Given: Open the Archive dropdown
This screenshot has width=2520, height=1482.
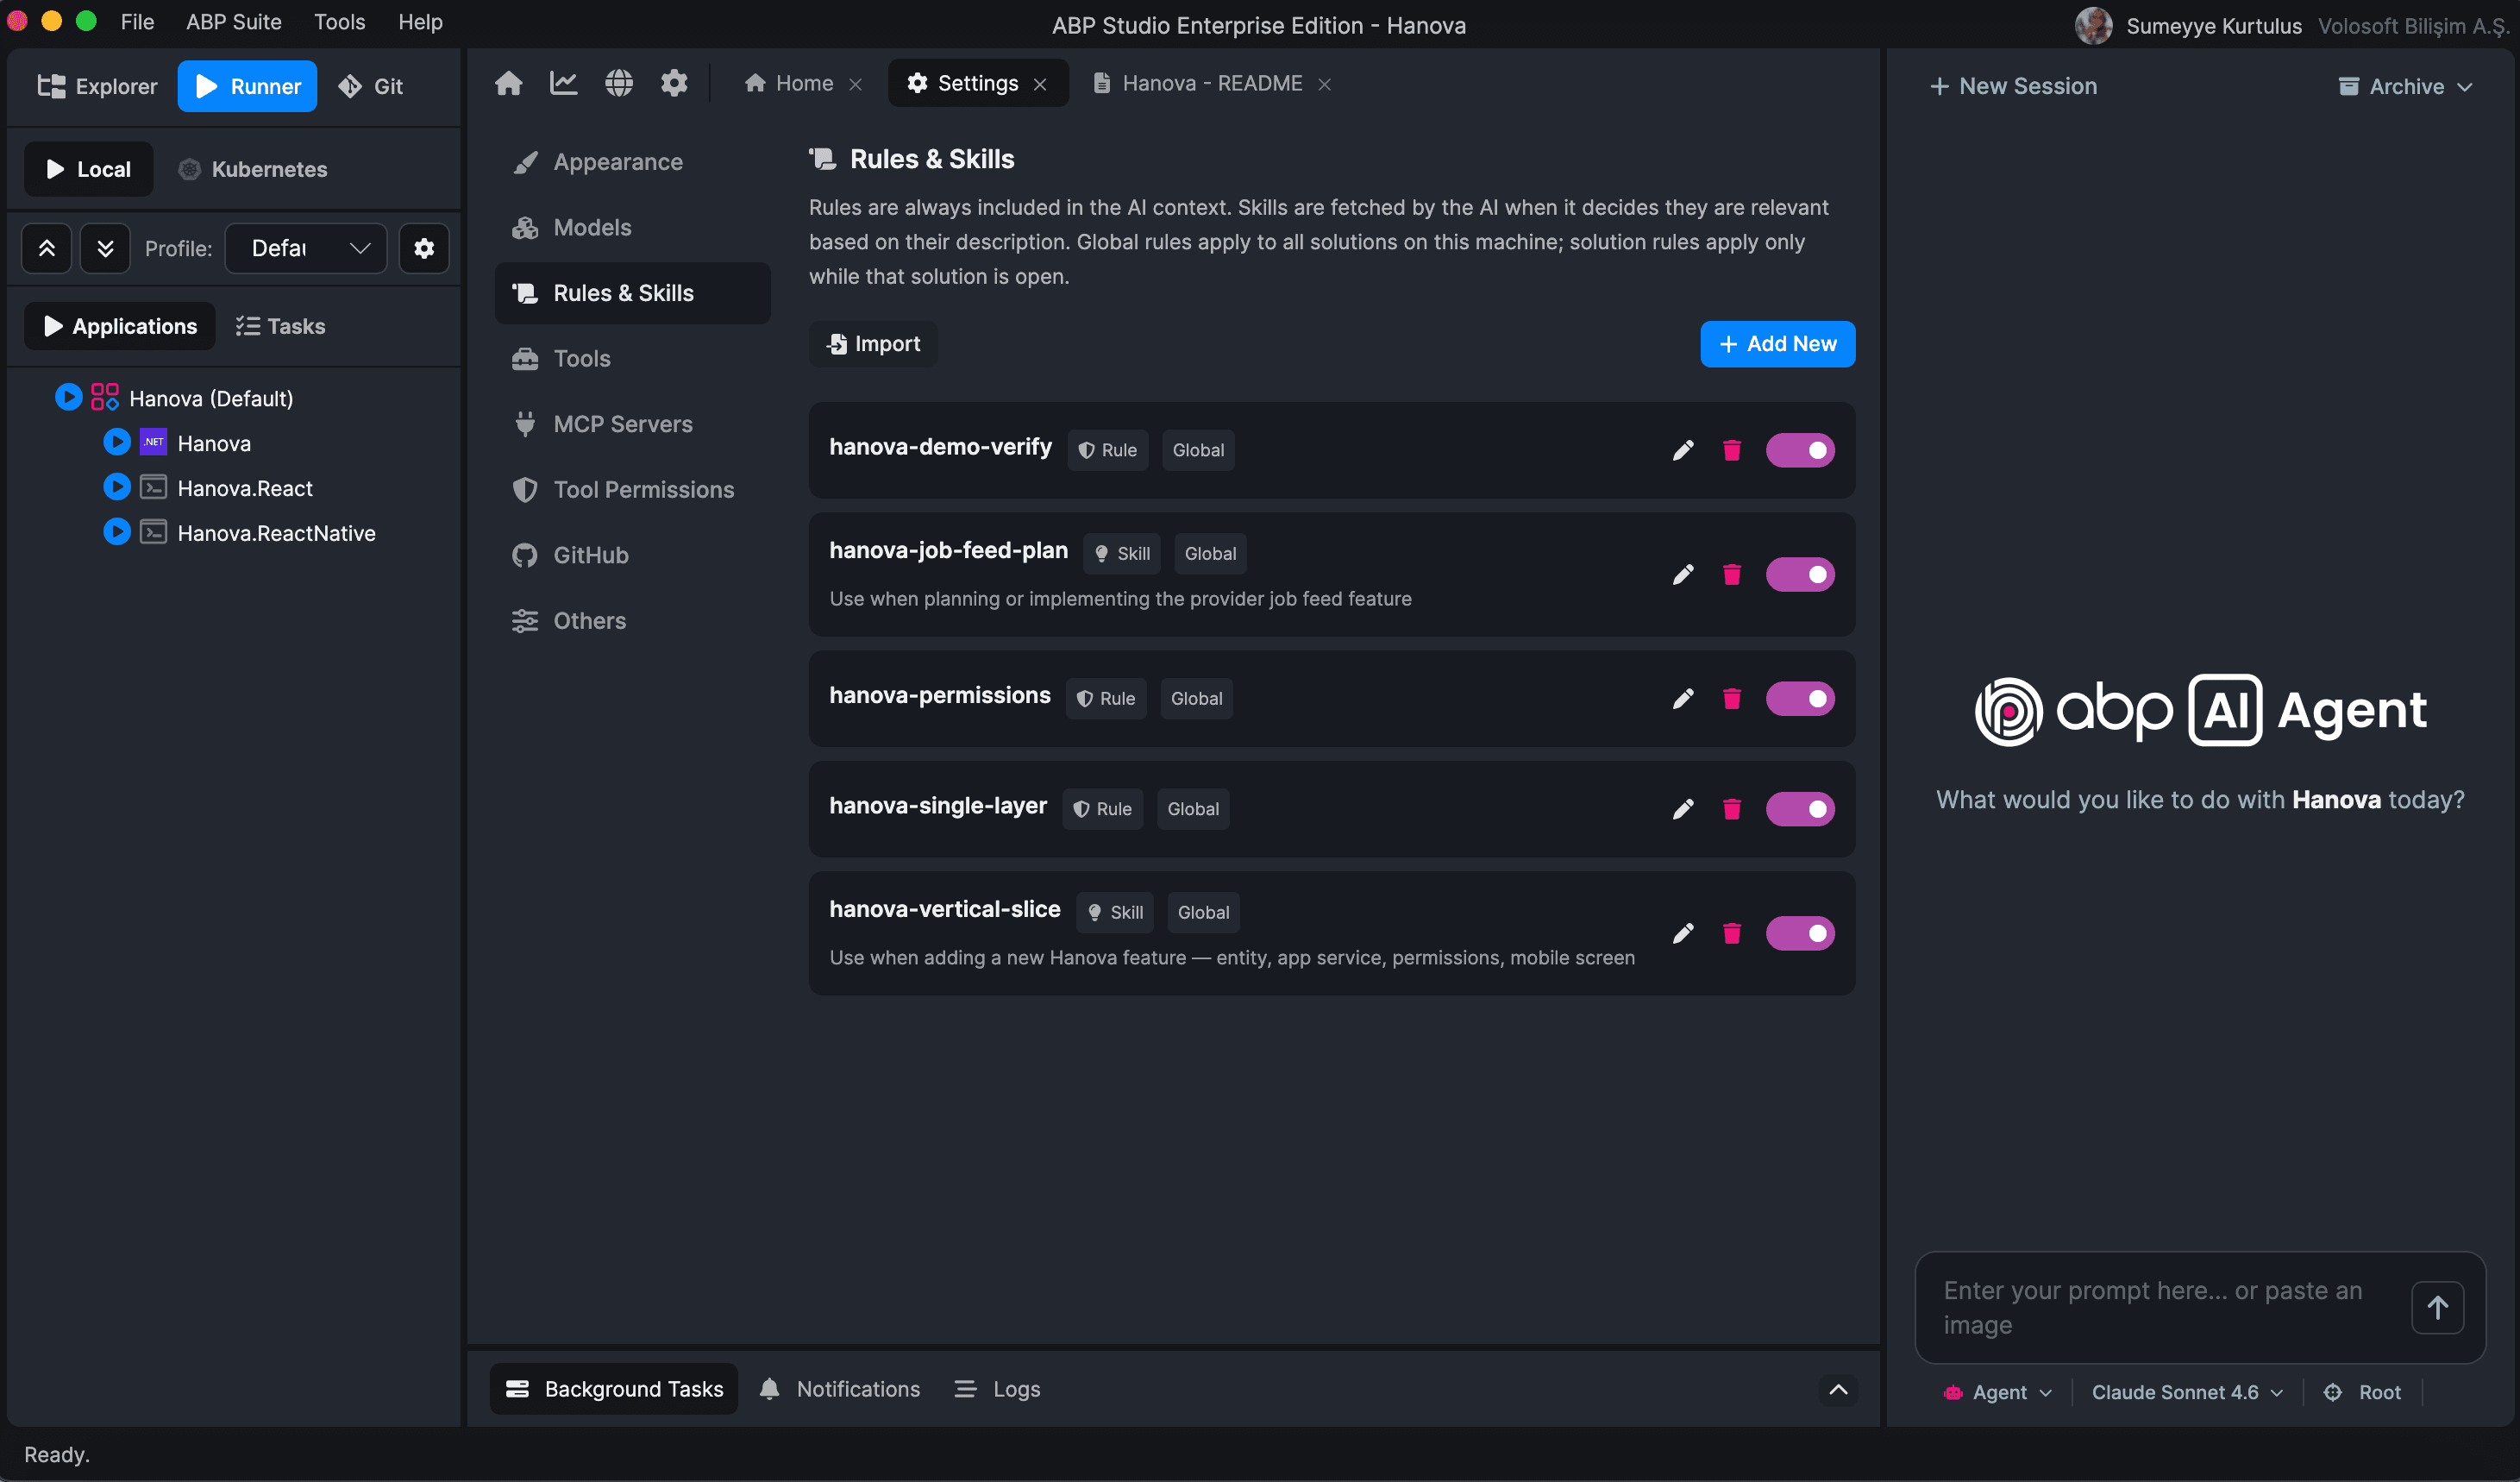Looking at the screenshot, I should pyautogui.click(x=2405, y=87).
